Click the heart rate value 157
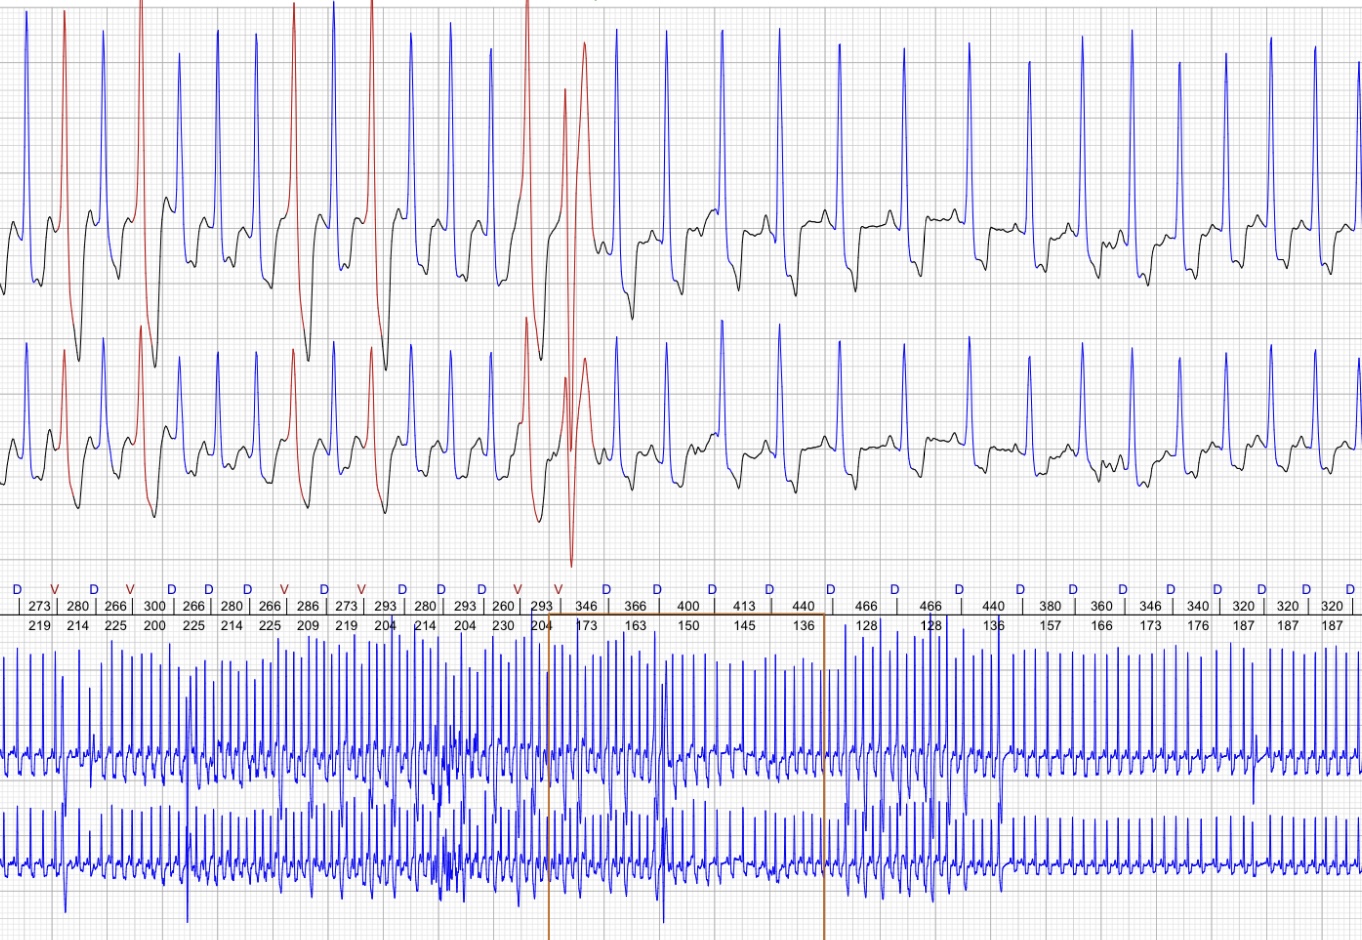Screen dimensions: 1362x940 pos(1050,626)
